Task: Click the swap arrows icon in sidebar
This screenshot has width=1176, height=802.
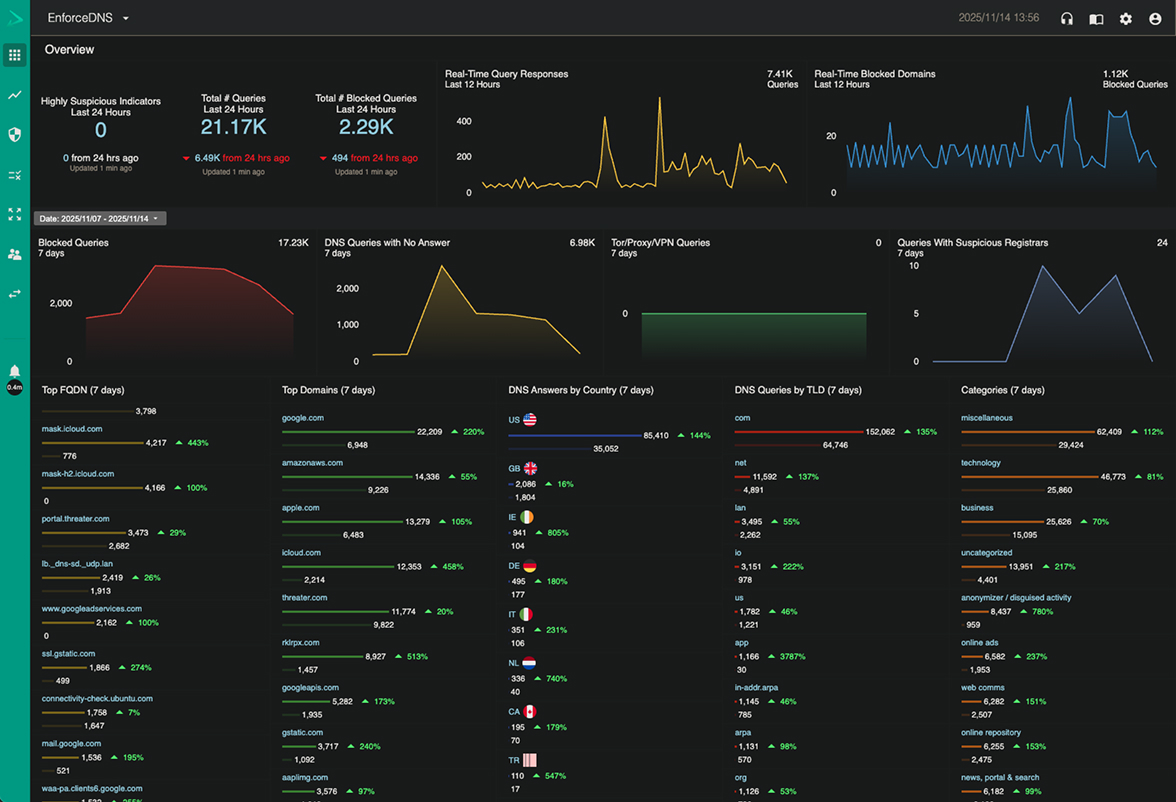Action: [14, 294]
